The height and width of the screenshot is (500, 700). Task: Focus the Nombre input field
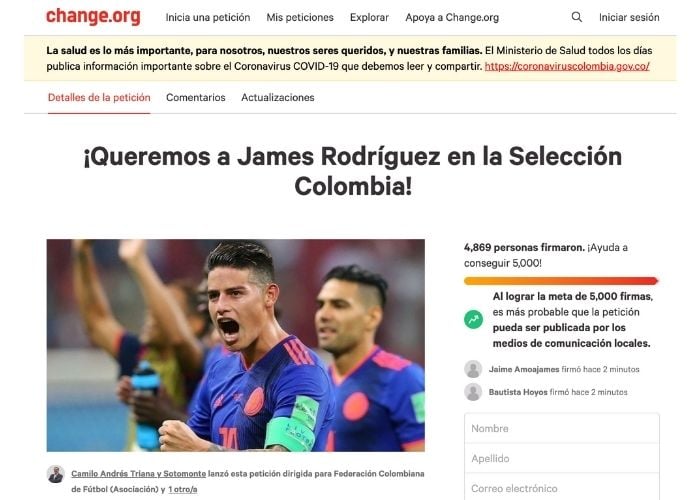(x=562, y=429)
